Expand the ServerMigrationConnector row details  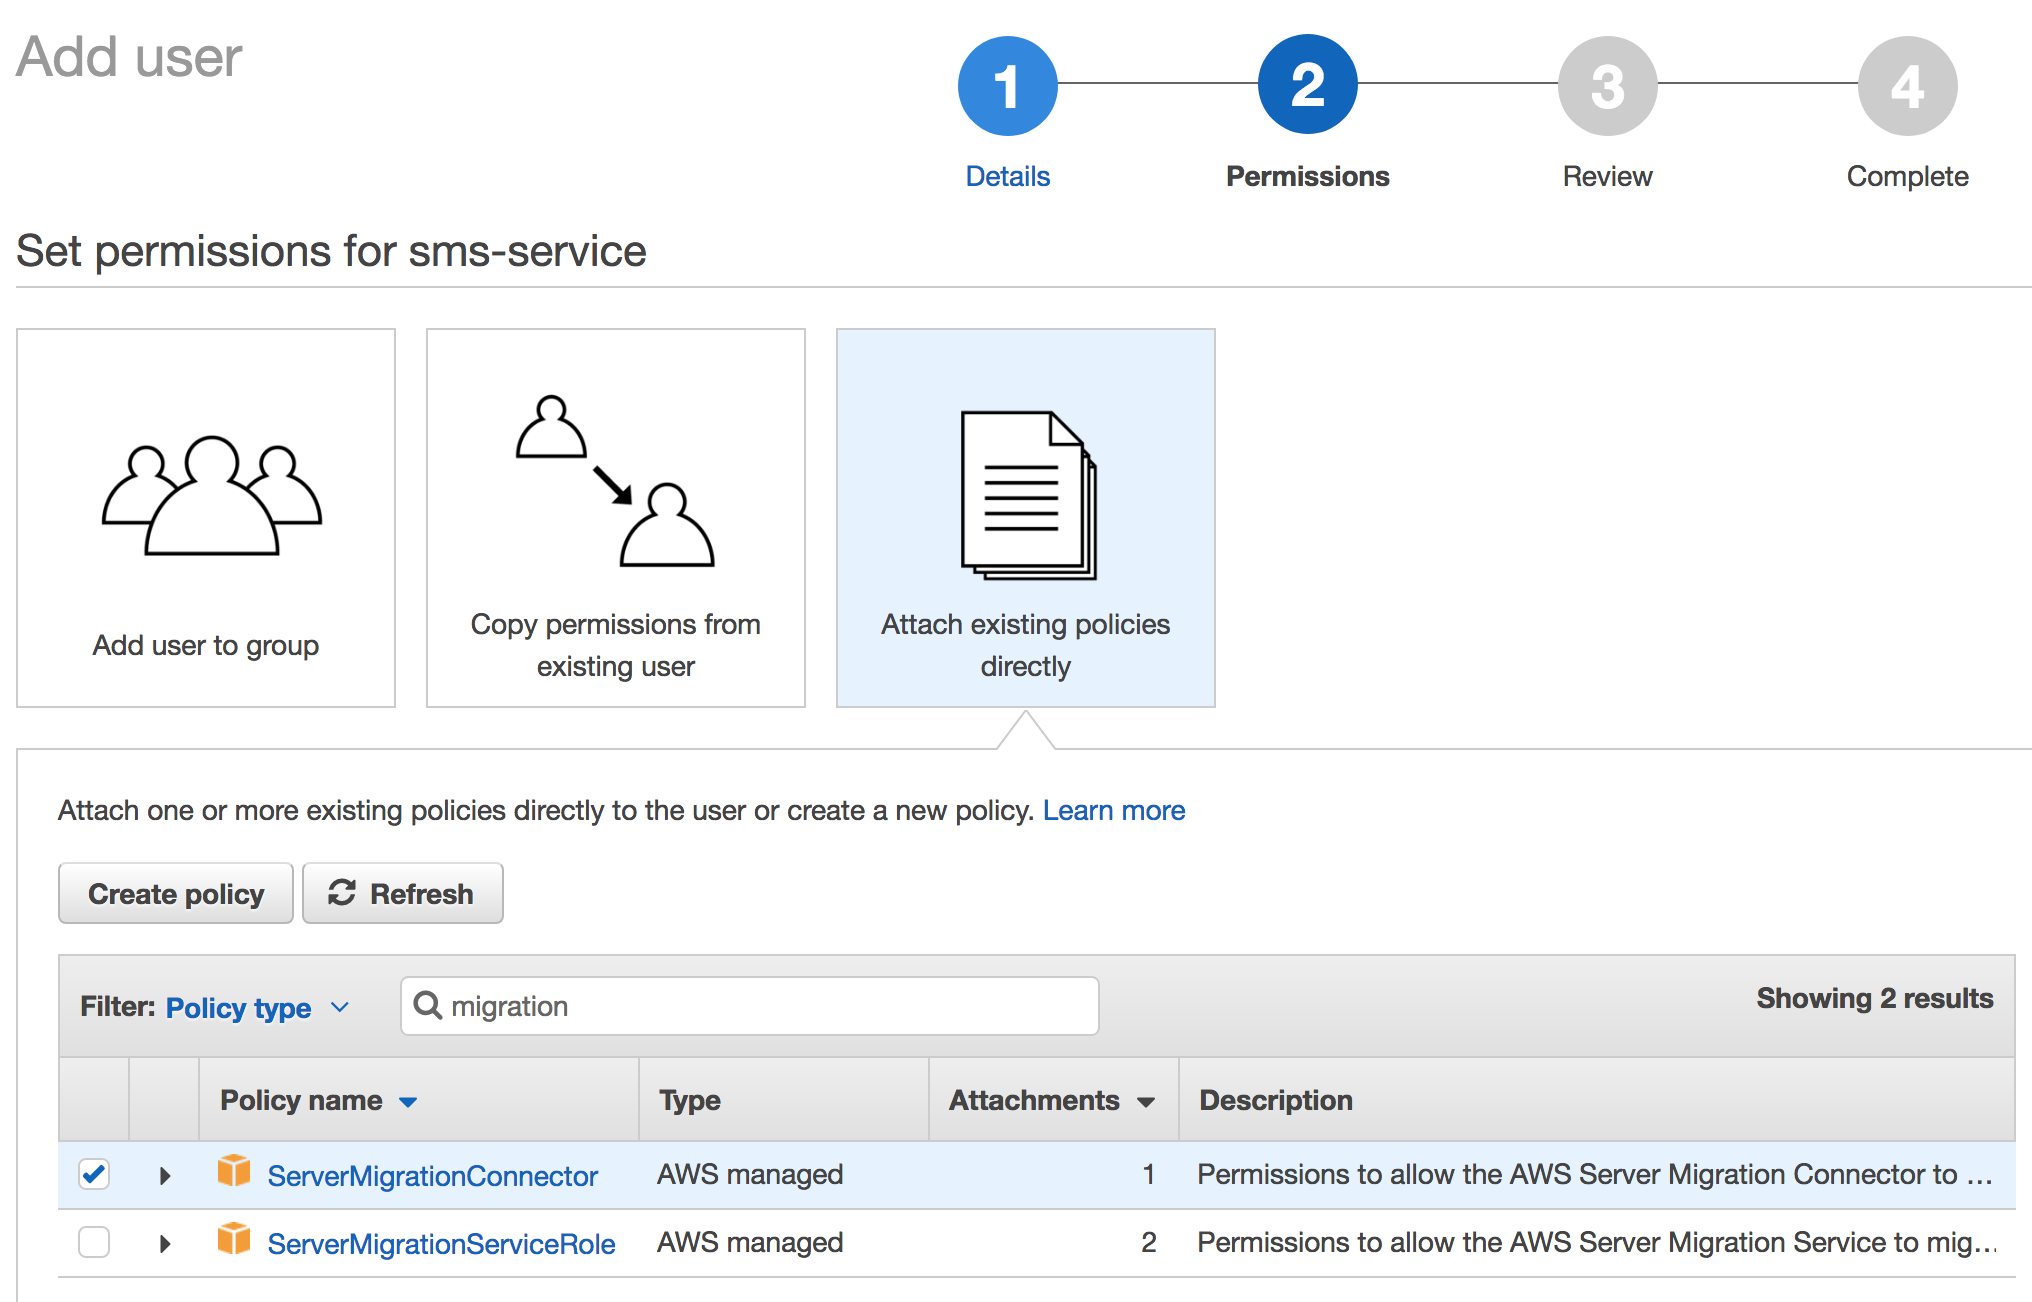click(x=165, y=1175)
